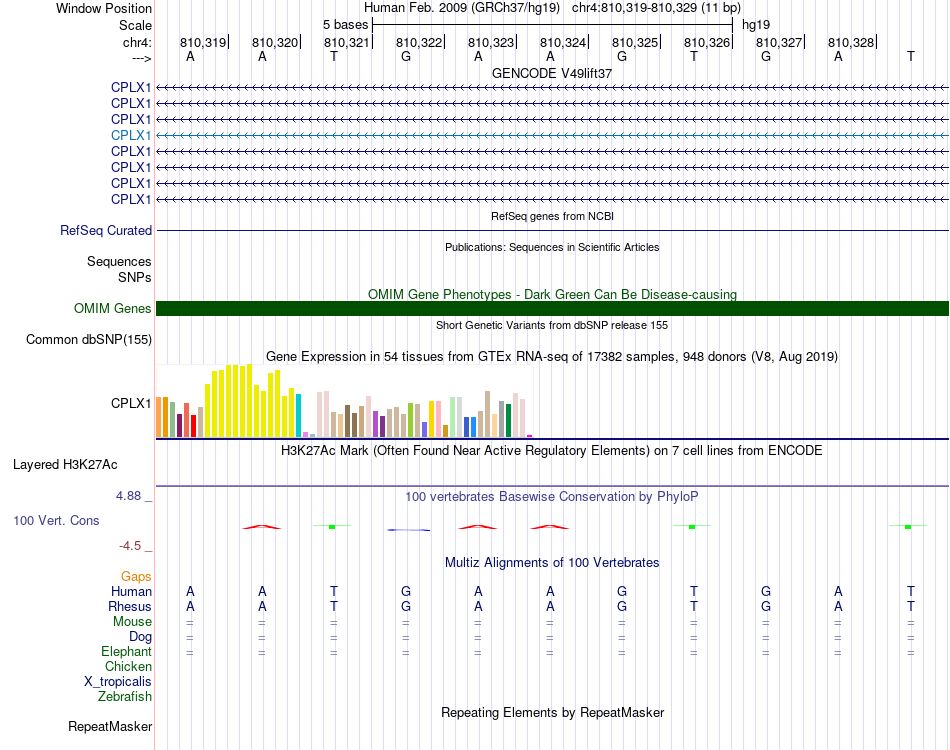Click the first green PhyloP conservation mark
This screenshot has width=950, height=750.
[332, 526]
